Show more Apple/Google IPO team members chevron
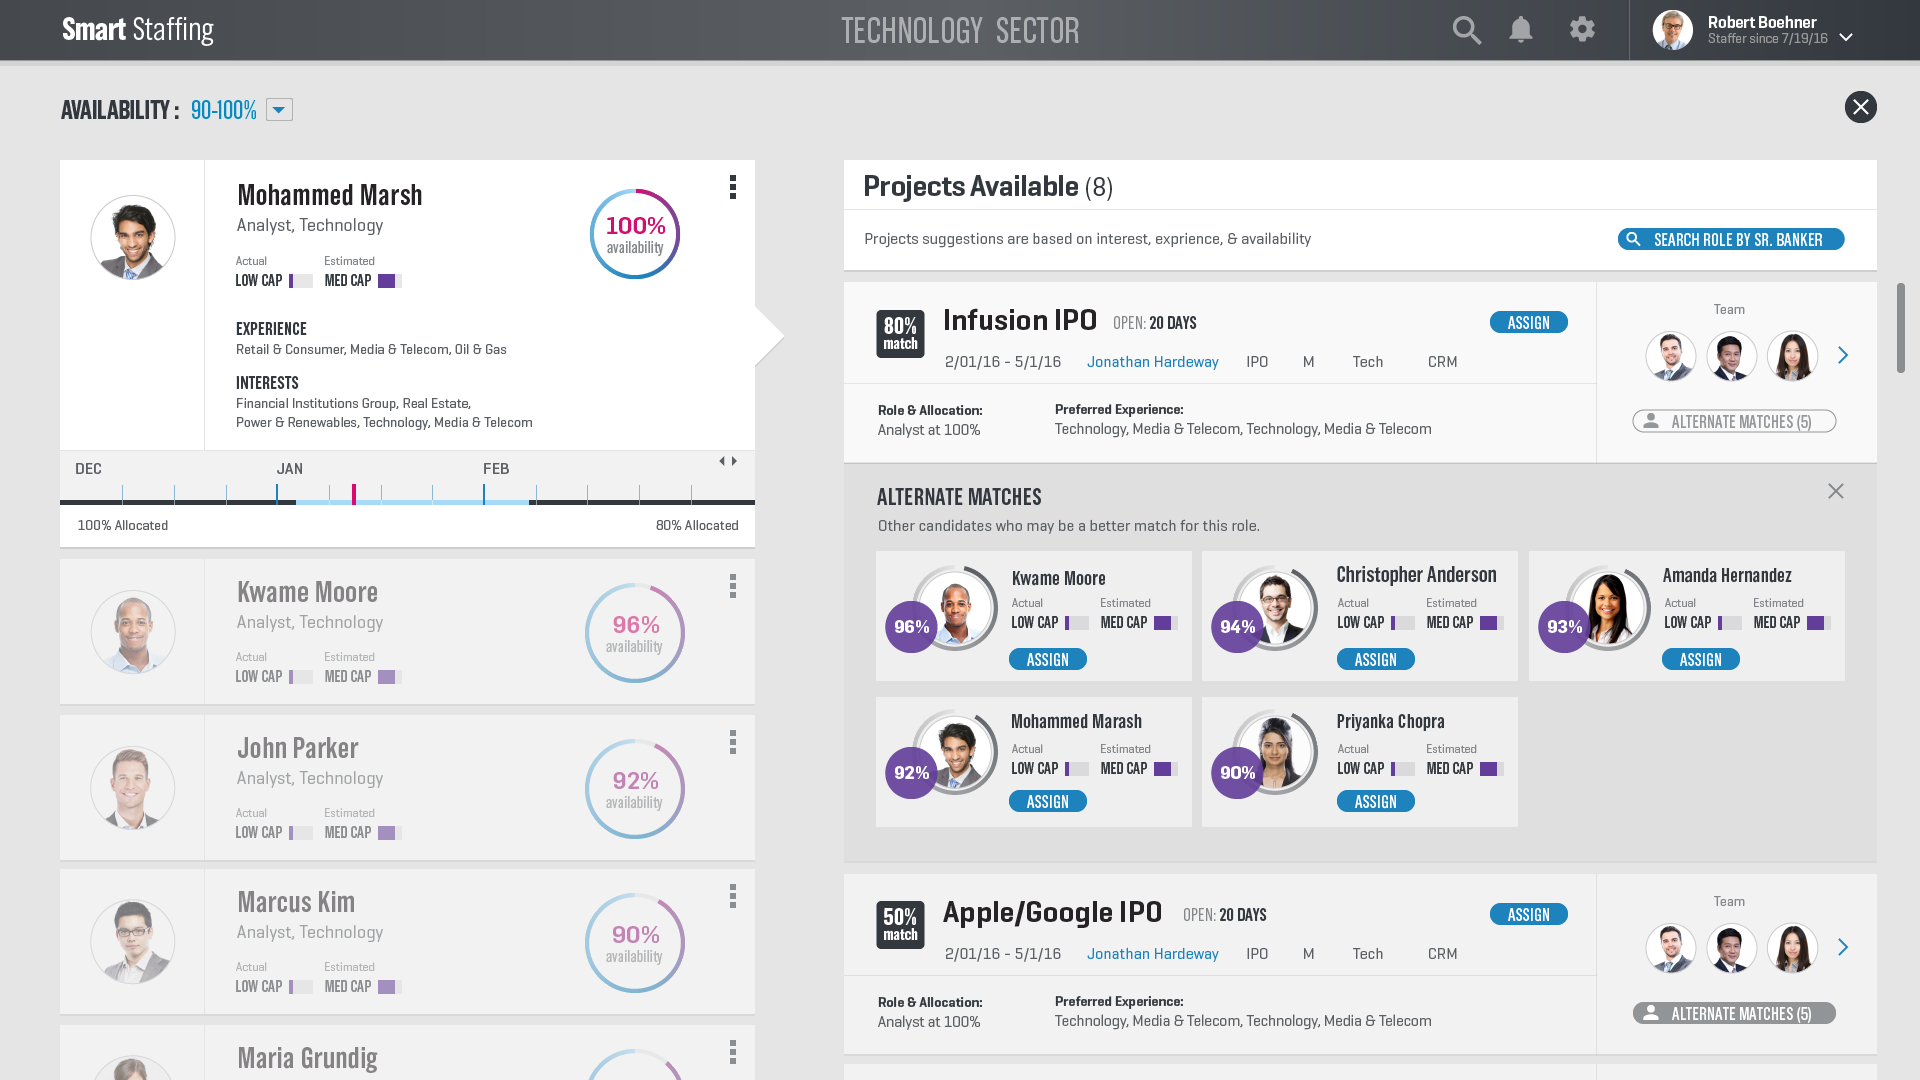Screen dimensions: 1920x1080 [1843, 947]
